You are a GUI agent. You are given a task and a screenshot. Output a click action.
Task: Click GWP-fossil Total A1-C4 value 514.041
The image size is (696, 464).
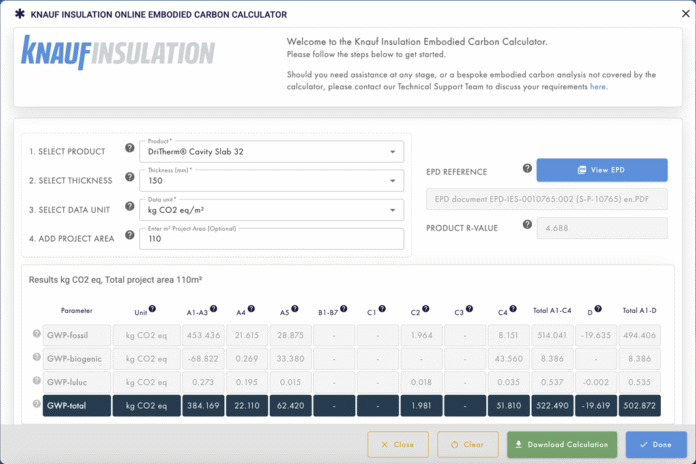(552, 335)
